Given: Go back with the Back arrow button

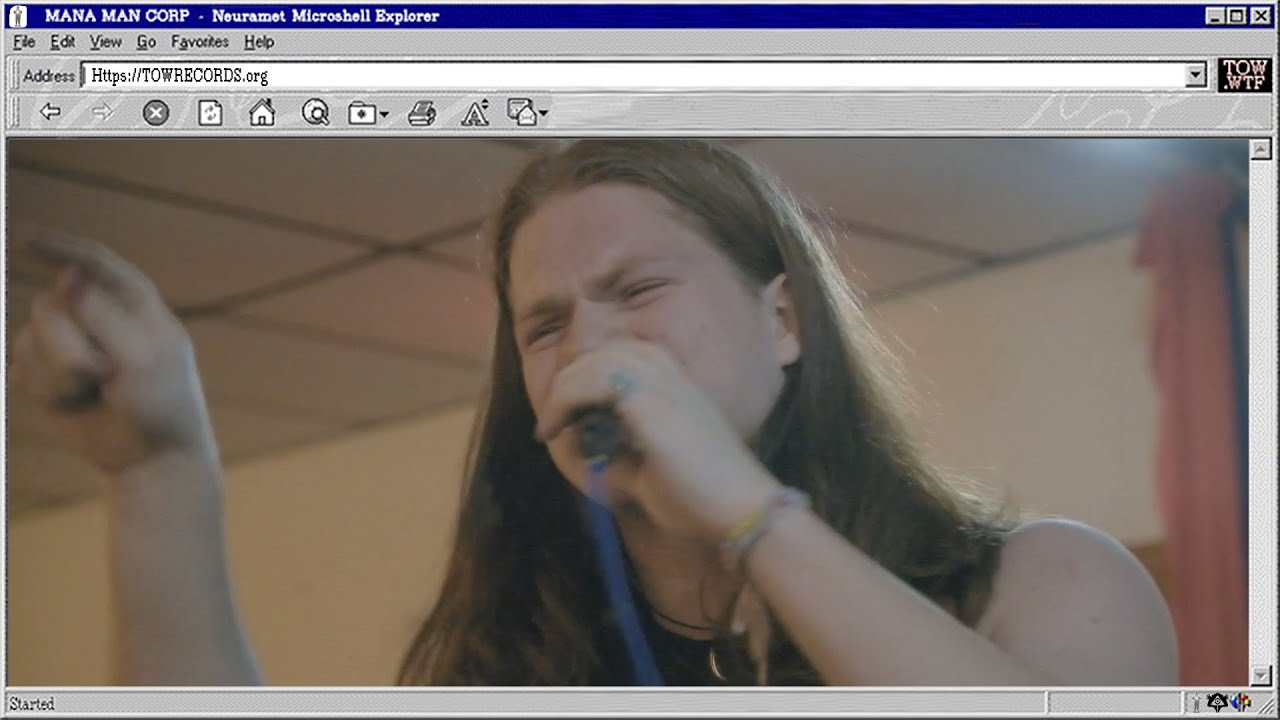Looking at the screenshot, I should 50,112.
